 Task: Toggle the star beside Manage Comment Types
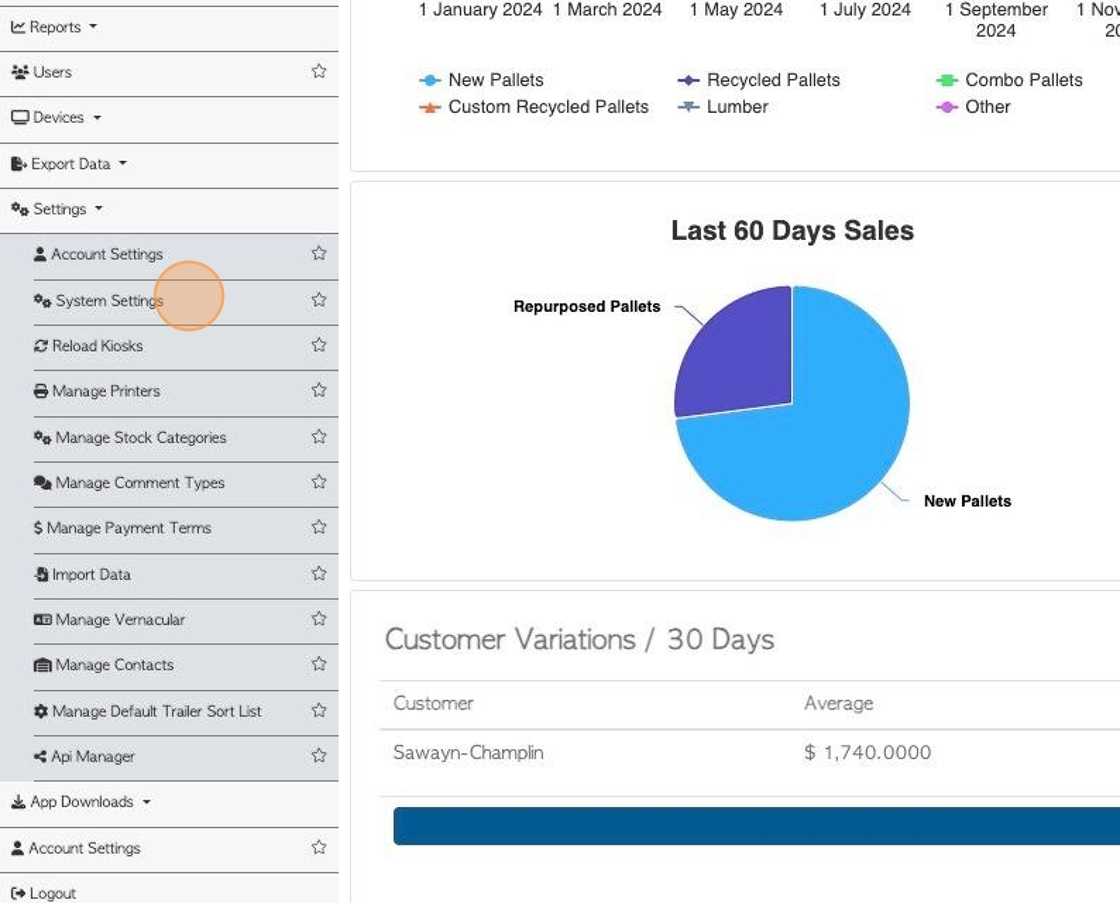coord(319,481)
